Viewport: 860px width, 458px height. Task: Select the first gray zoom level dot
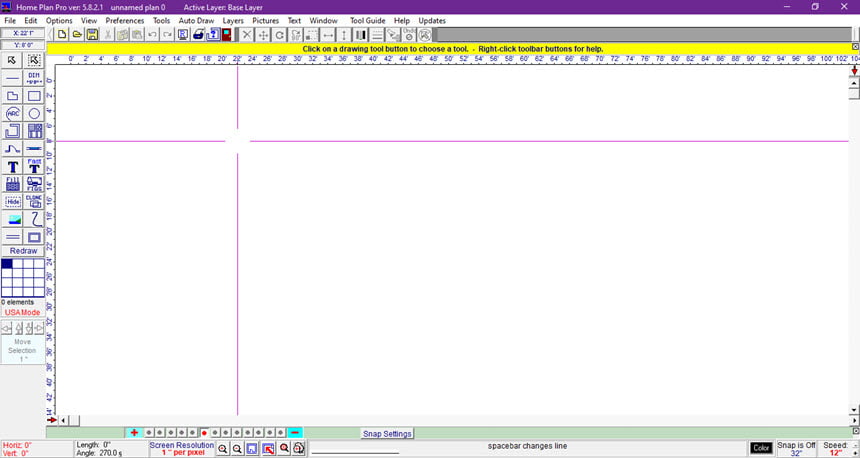149,433
